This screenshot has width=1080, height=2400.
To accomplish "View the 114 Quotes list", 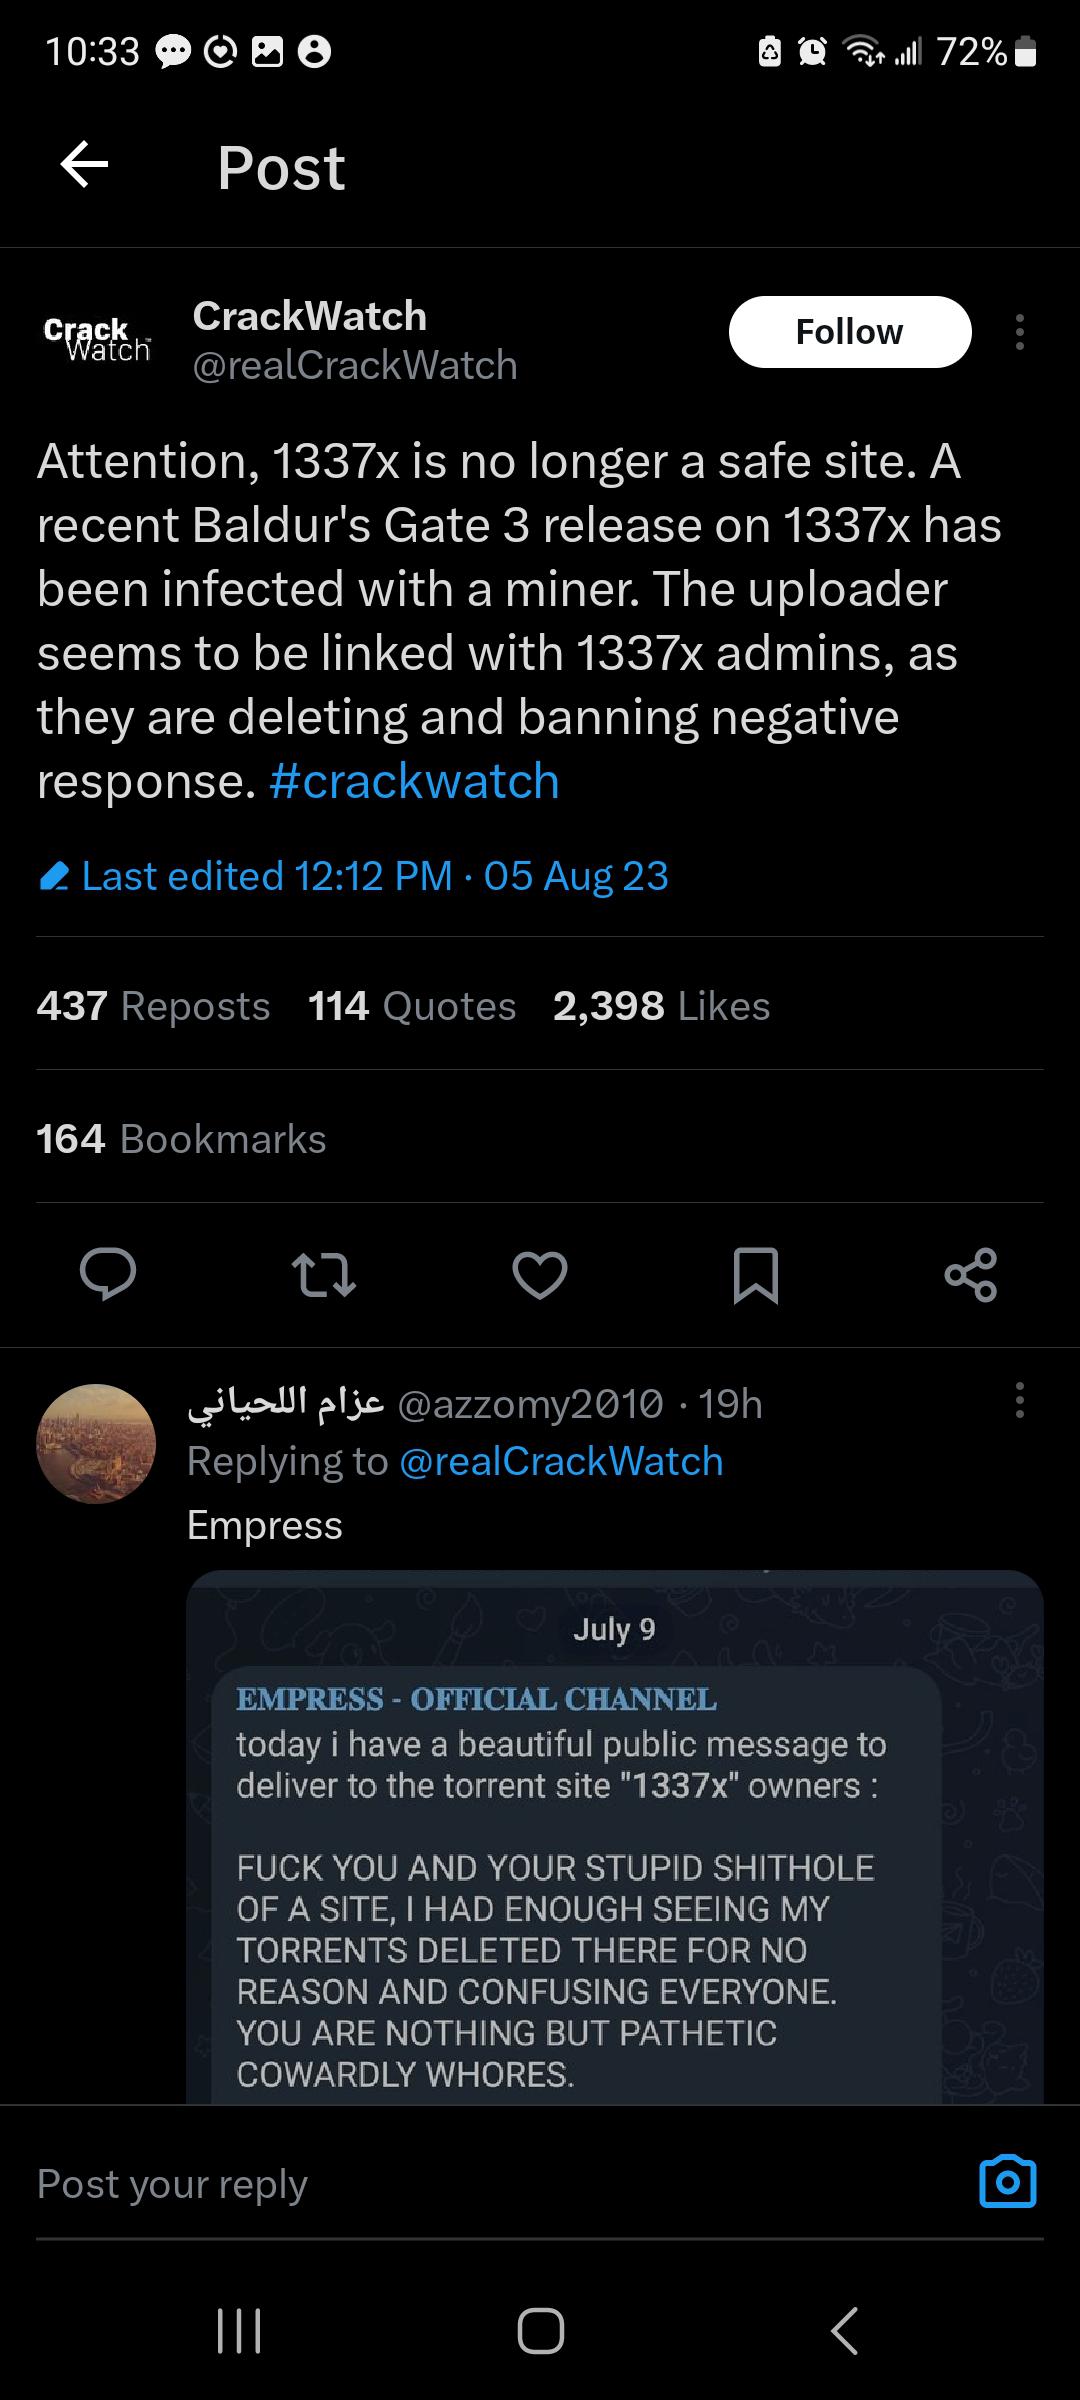I will (412, 1006).
